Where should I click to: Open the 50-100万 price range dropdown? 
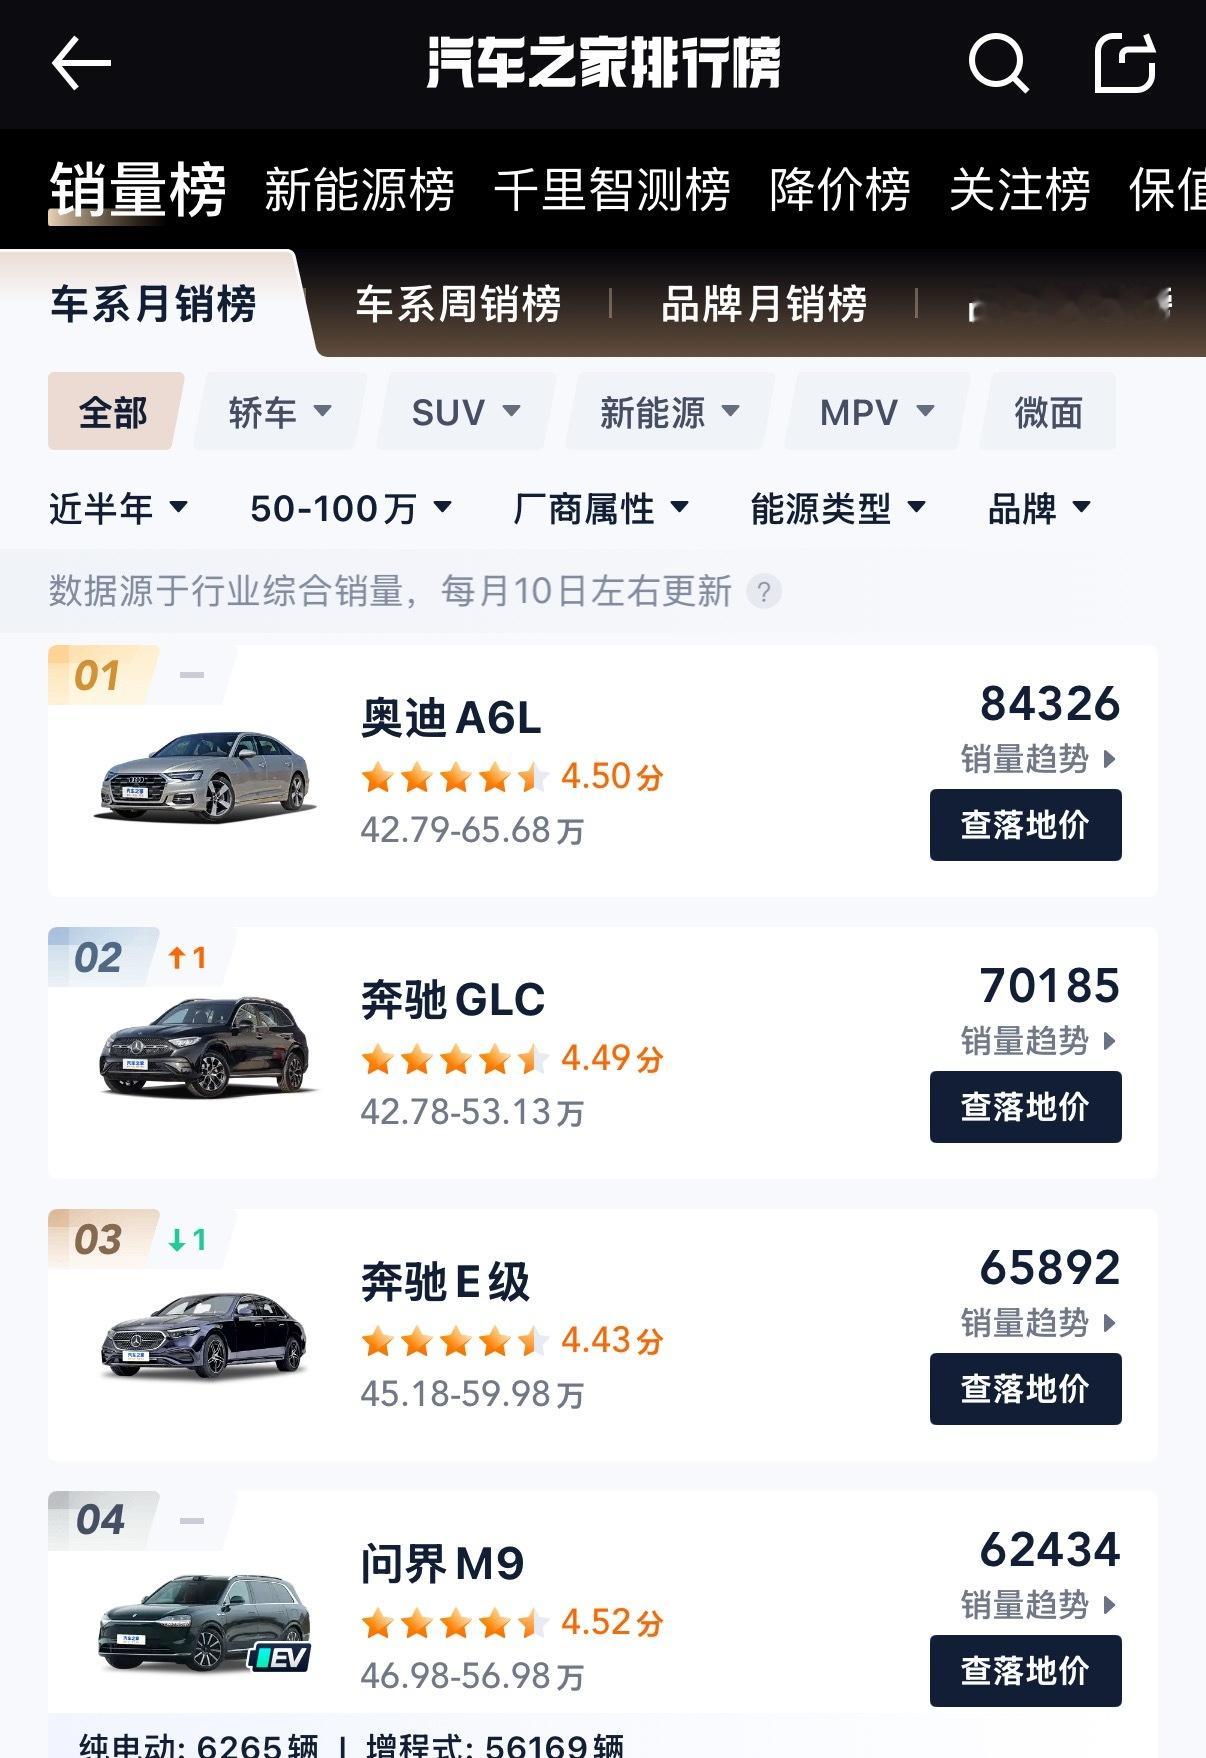point(351,509)
